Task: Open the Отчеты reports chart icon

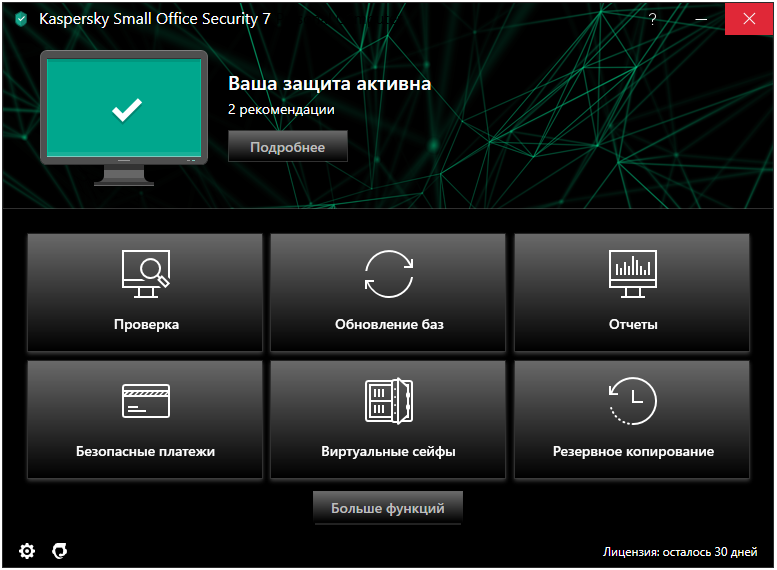Action: point(633,274)
